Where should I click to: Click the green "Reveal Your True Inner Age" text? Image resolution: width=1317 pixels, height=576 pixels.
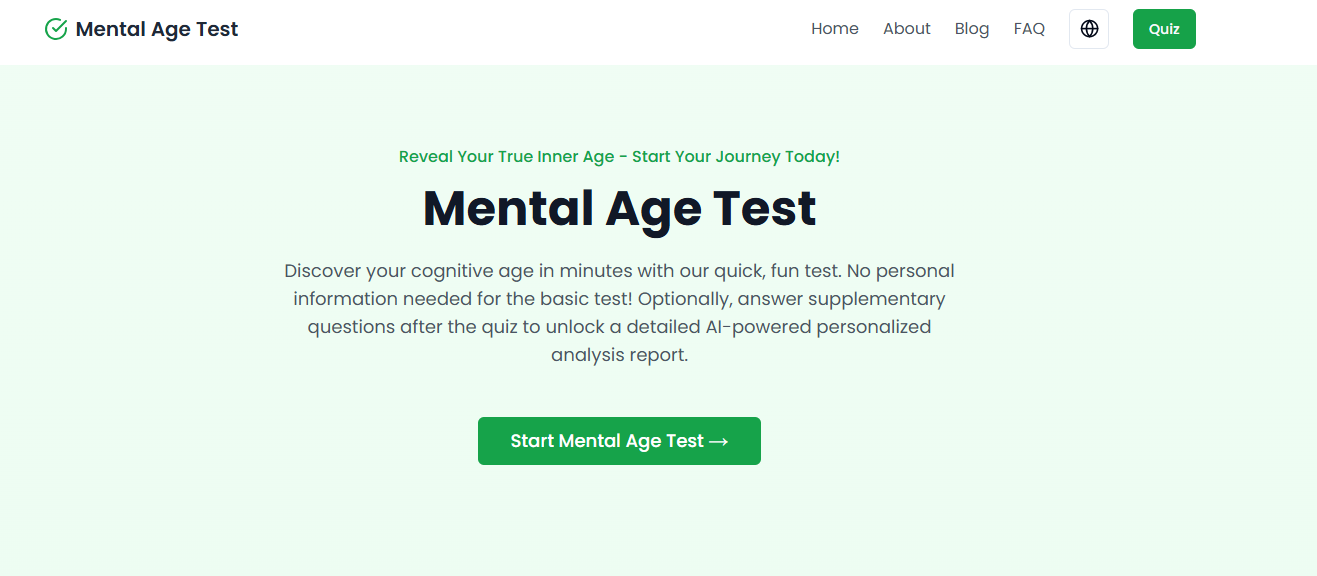point(505,157)
